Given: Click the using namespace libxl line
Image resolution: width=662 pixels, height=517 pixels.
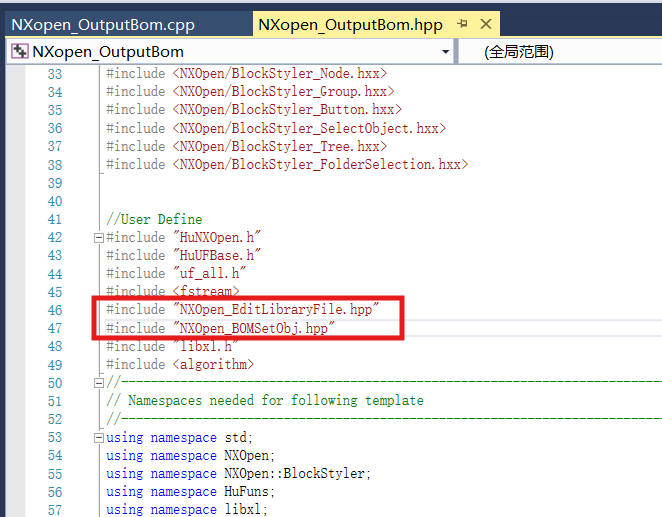Looking at the screenshot, I should (x=187, y=510).
